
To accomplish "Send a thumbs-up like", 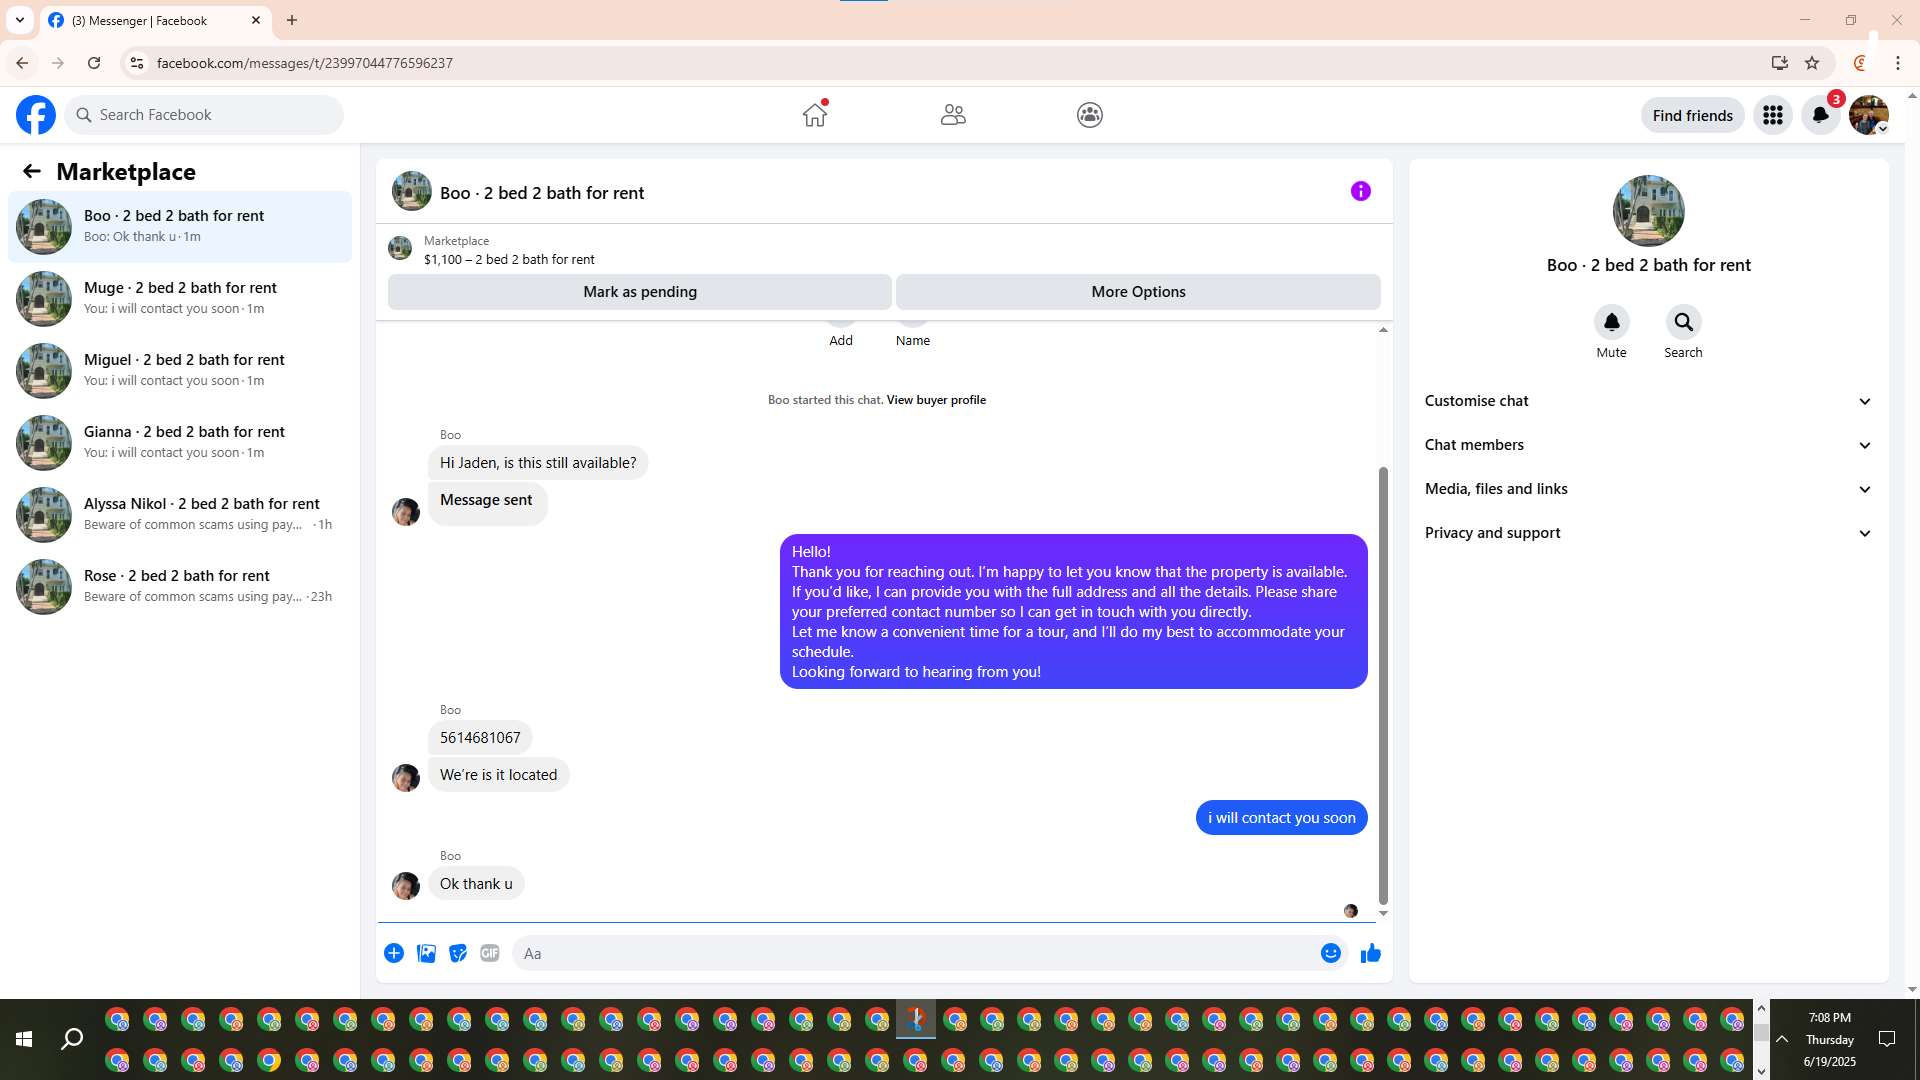I will [1370, 953].
